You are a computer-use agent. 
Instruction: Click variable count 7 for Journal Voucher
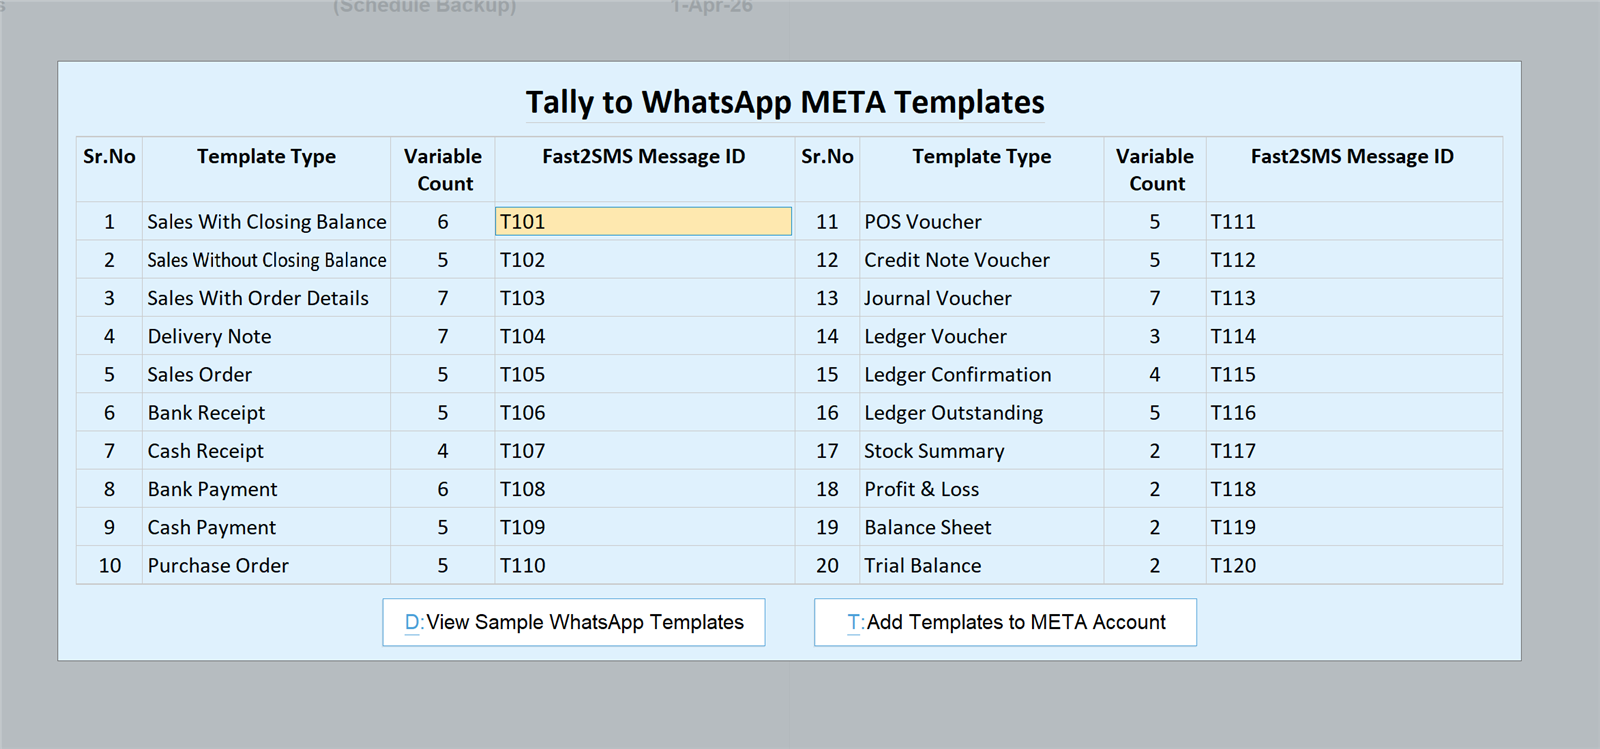(x=1155, y=298)
